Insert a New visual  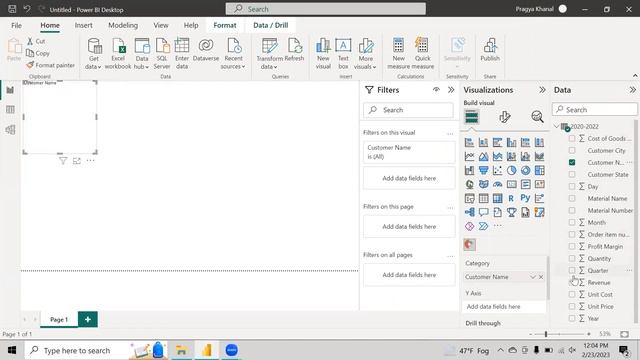[x=323, y=53]
